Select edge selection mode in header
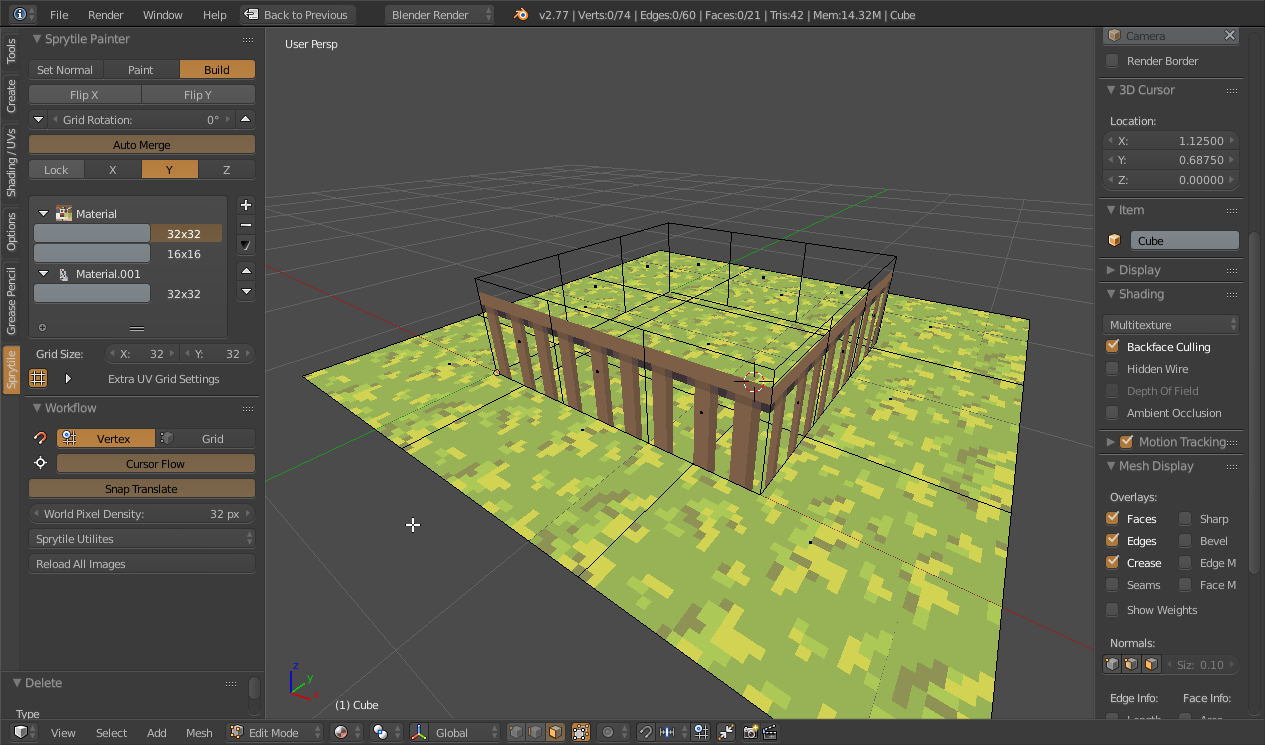The image size is (1265, 745). coord(535,732)
